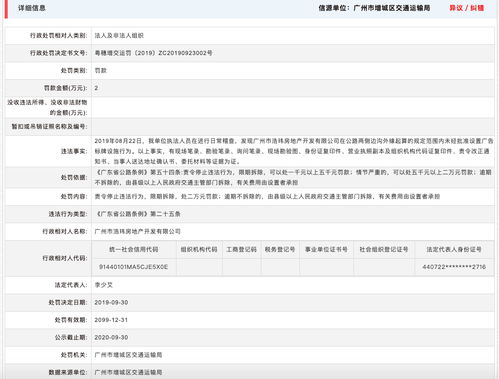
Task: Select the 详细信息 section heading
Action: click(32, 8)
